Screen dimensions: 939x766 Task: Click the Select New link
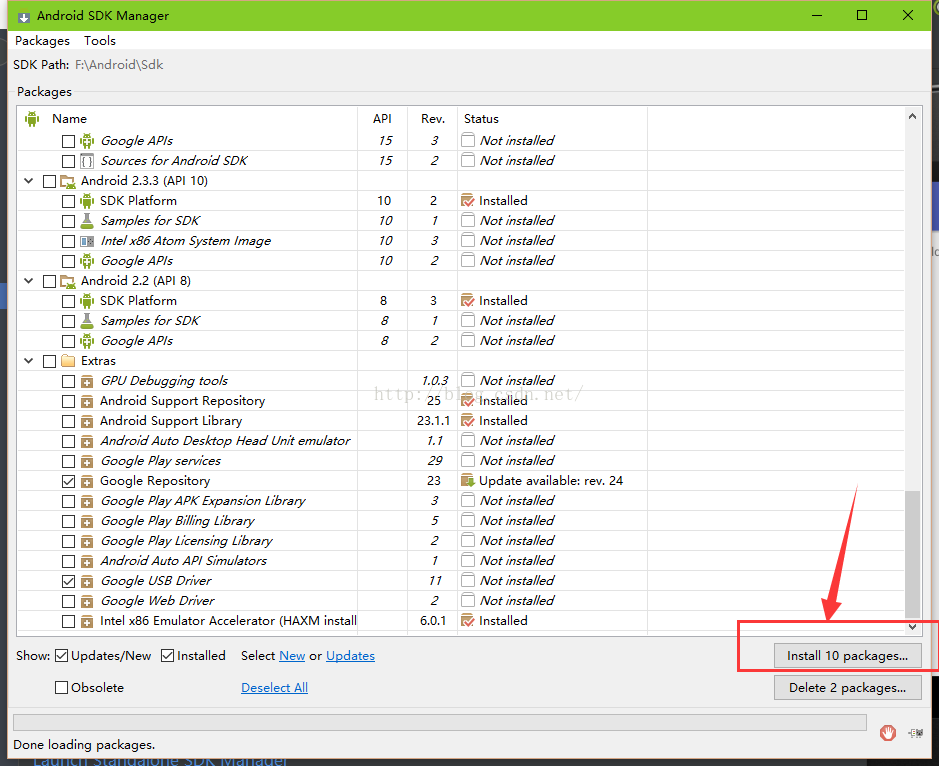pyautogui.click(x=292, y=656)
